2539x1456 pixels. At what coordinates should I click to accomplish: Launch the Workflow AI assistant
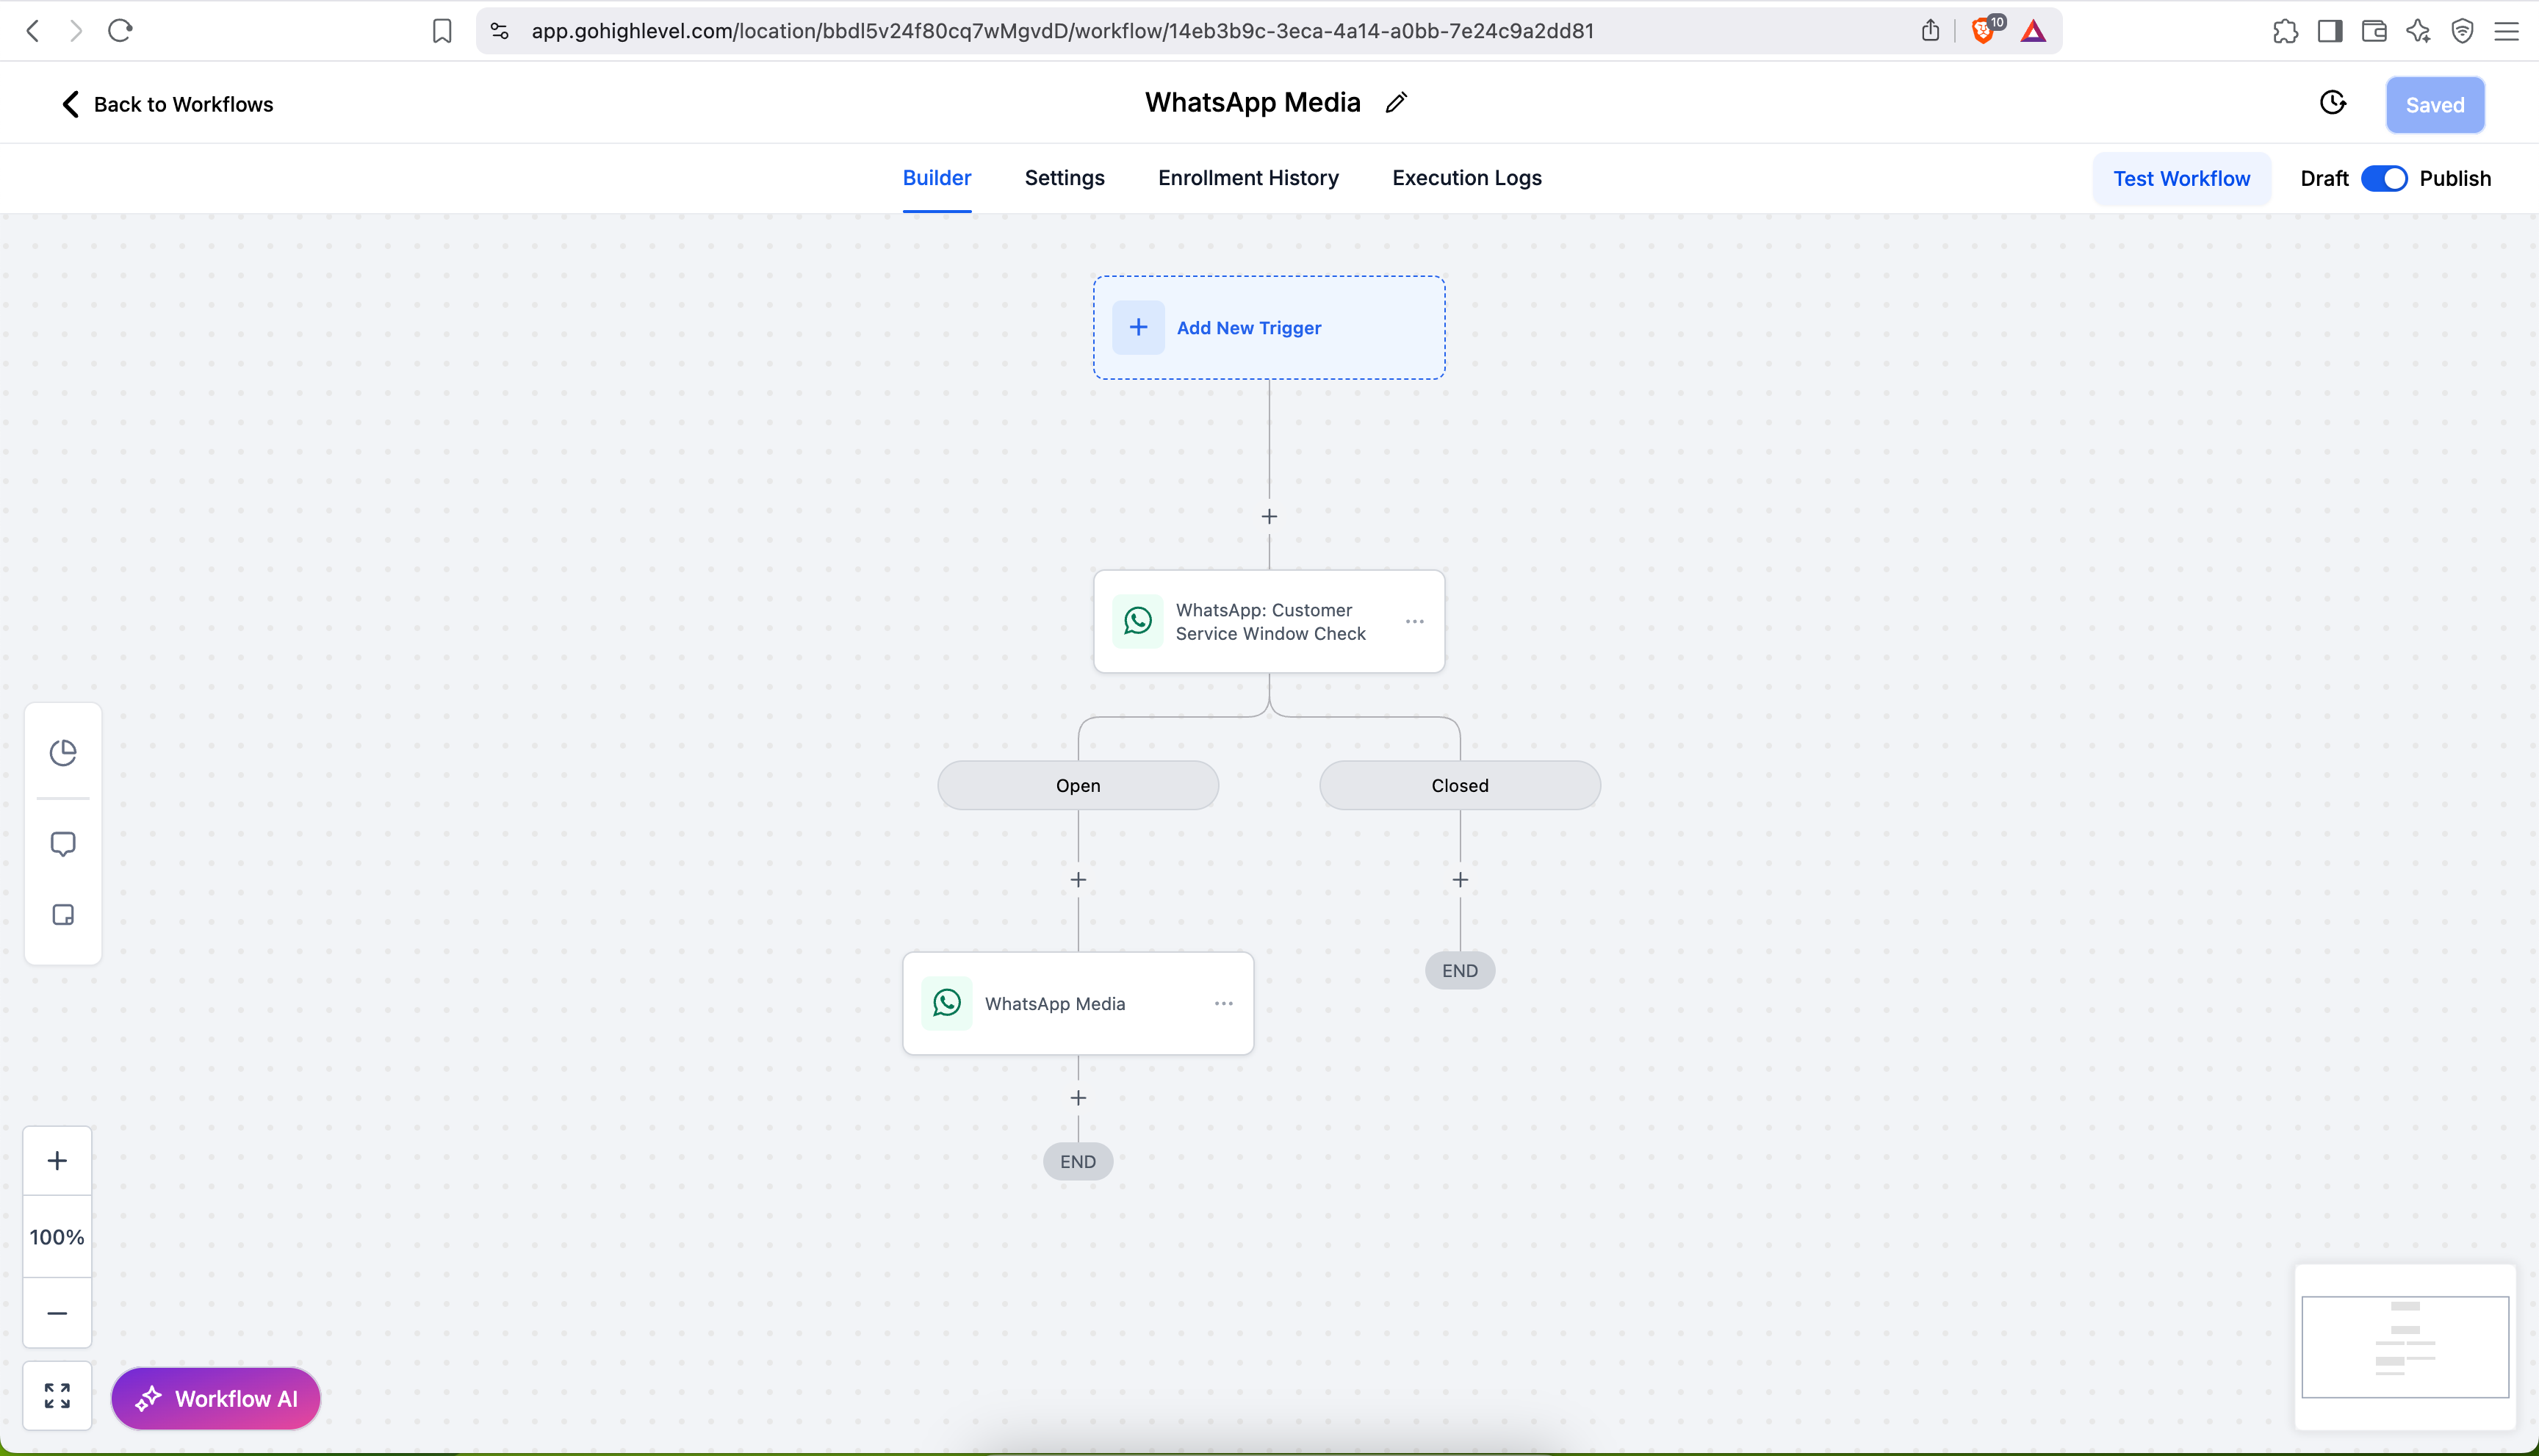(x=216, y=1398)
